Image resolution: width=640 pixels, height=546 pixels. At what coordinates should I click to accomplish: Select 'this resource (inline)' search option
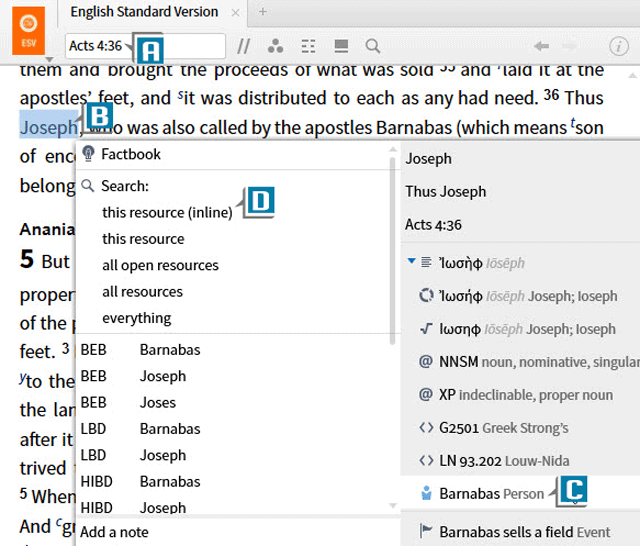coord(166,212)
